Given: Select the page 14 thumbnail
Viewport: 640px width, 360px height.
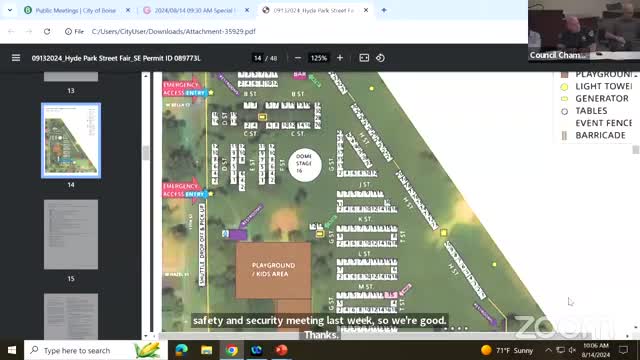Looking at the screenshot, I should click(x=71, y=140).
